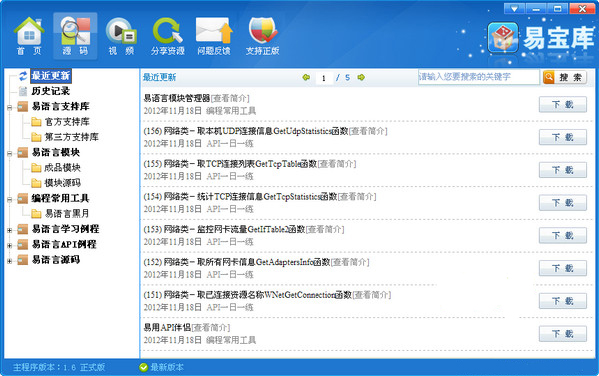
Task: Expand the 易语言学习例程 tree node
Action: point(10,230)
